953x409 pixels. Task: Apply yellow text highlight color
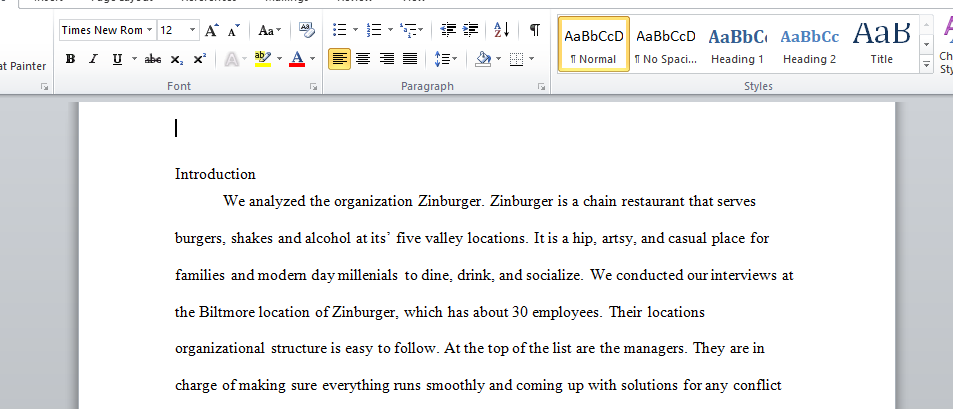263,59
